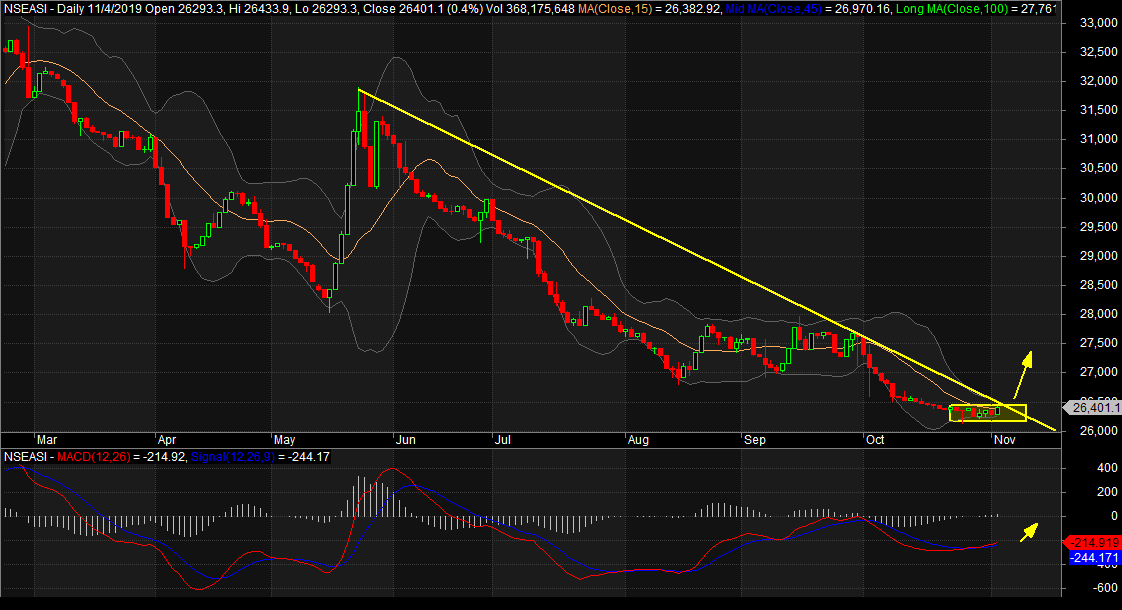Click the 33,000 price axis label

point(1098,23)
